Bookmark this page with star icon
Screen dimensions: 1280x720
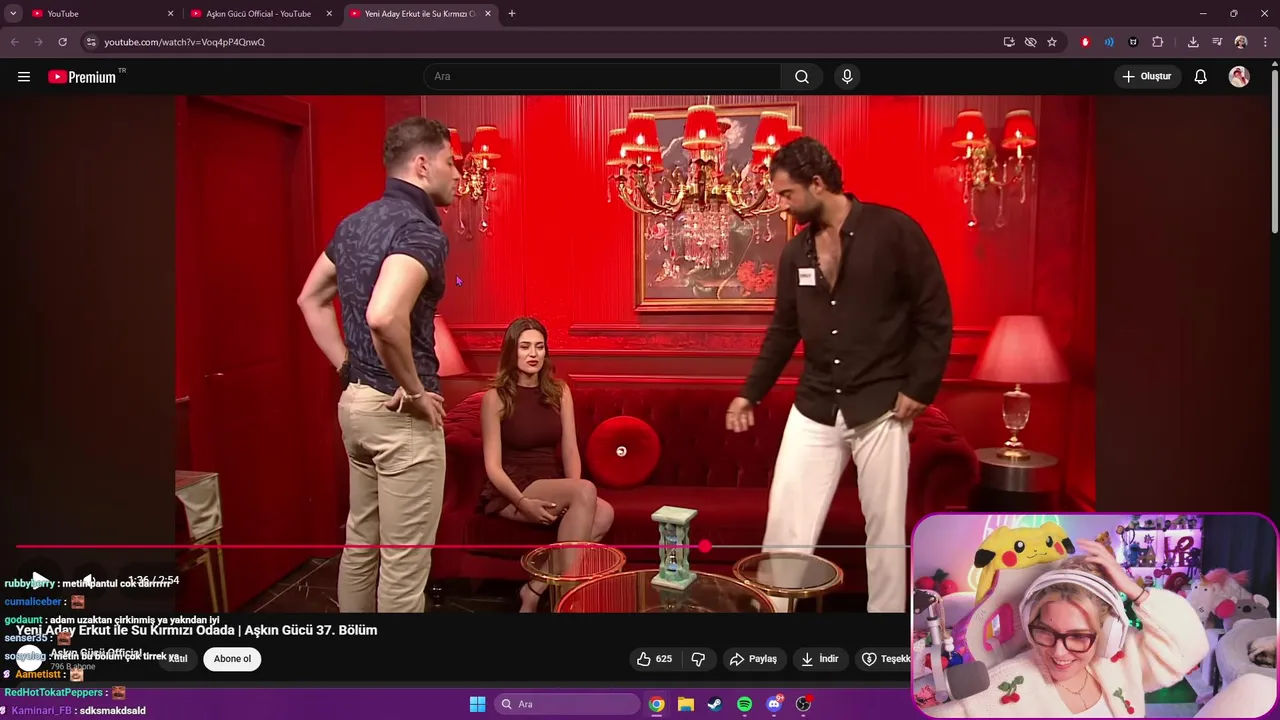[1052, 42]
